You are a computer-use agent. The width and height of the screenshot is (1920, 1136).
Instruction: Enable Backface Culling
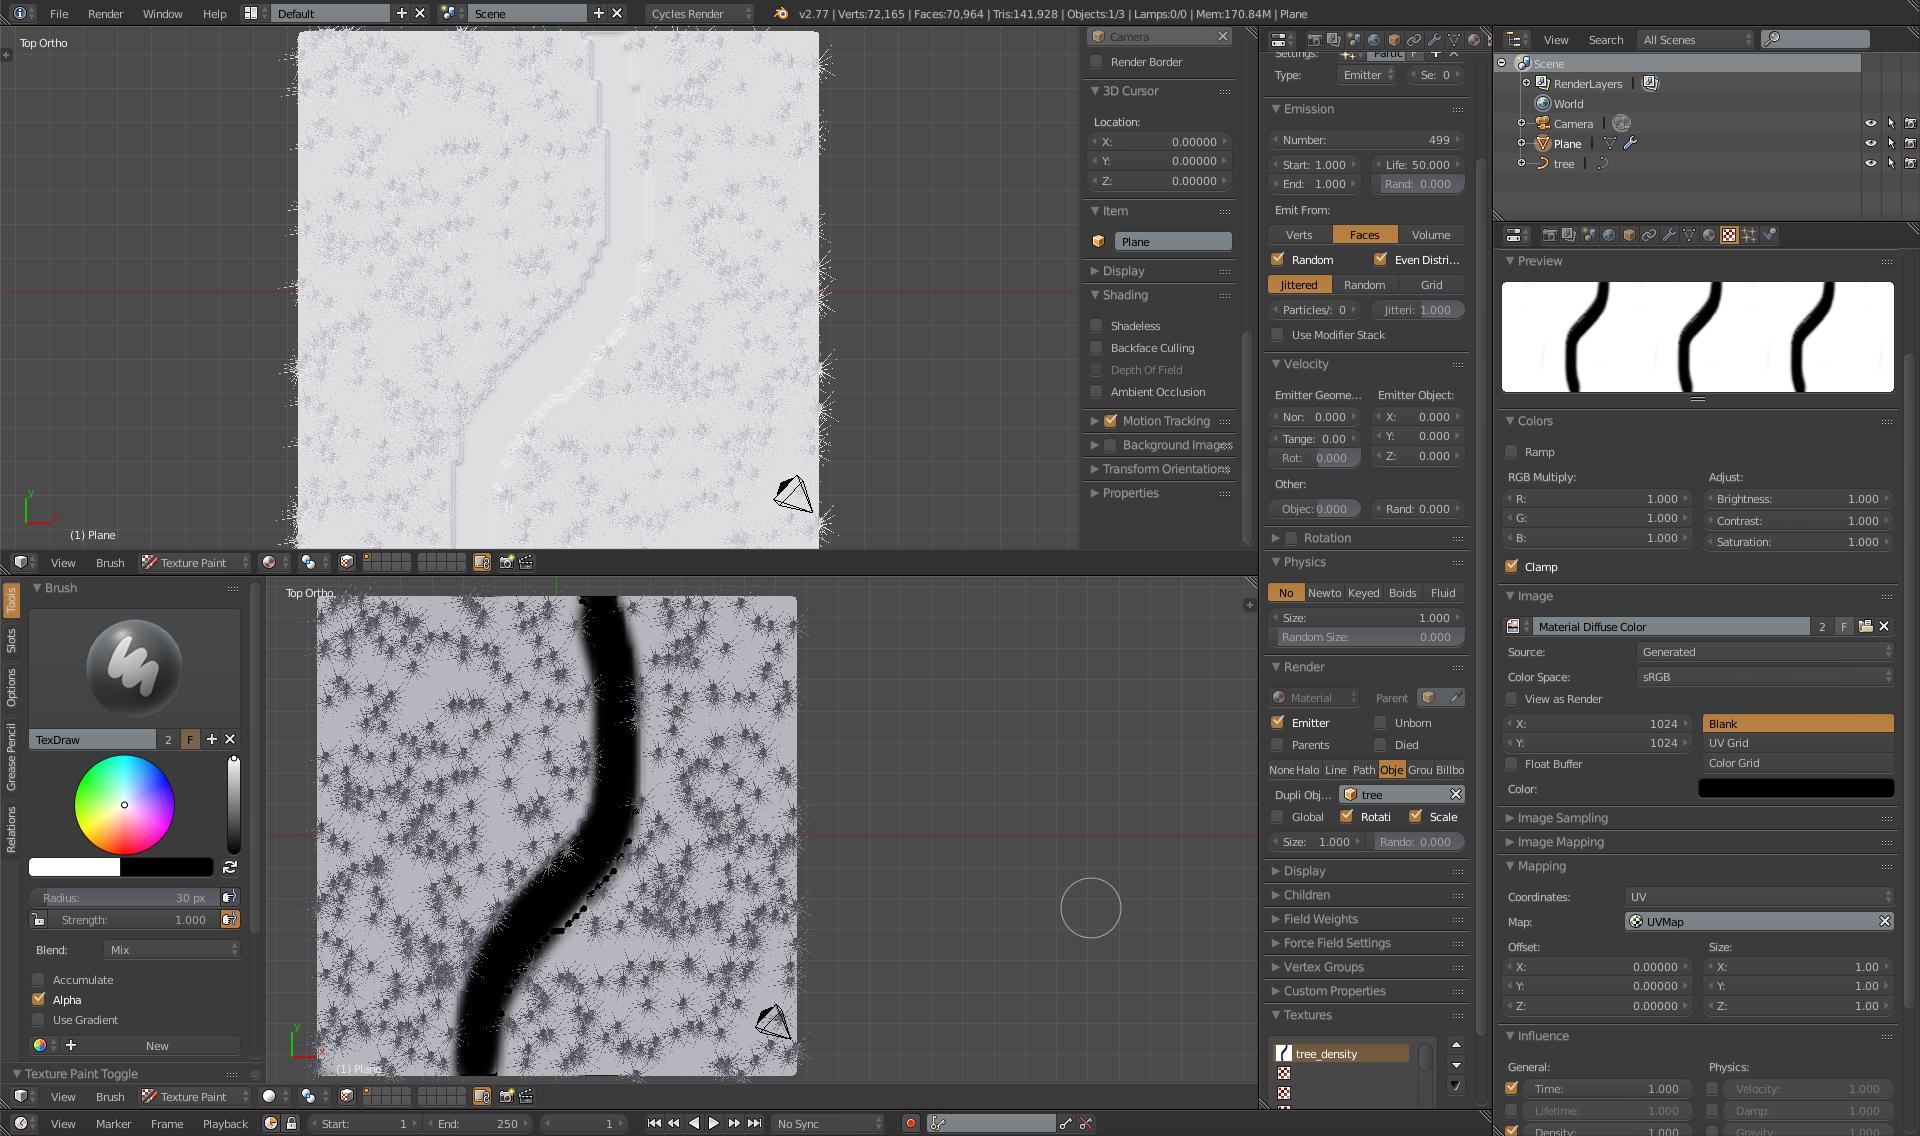[x=1097, y=348]
